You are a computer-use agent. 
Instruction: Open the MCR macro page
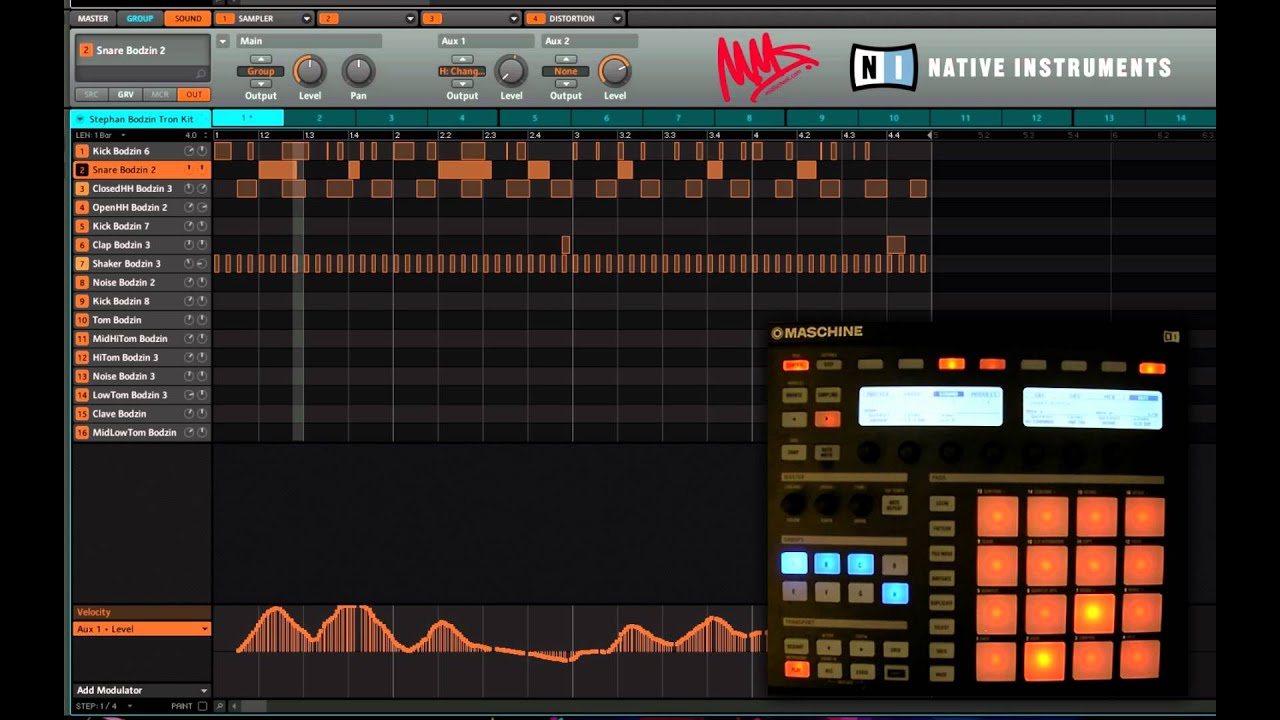[159, 94]
